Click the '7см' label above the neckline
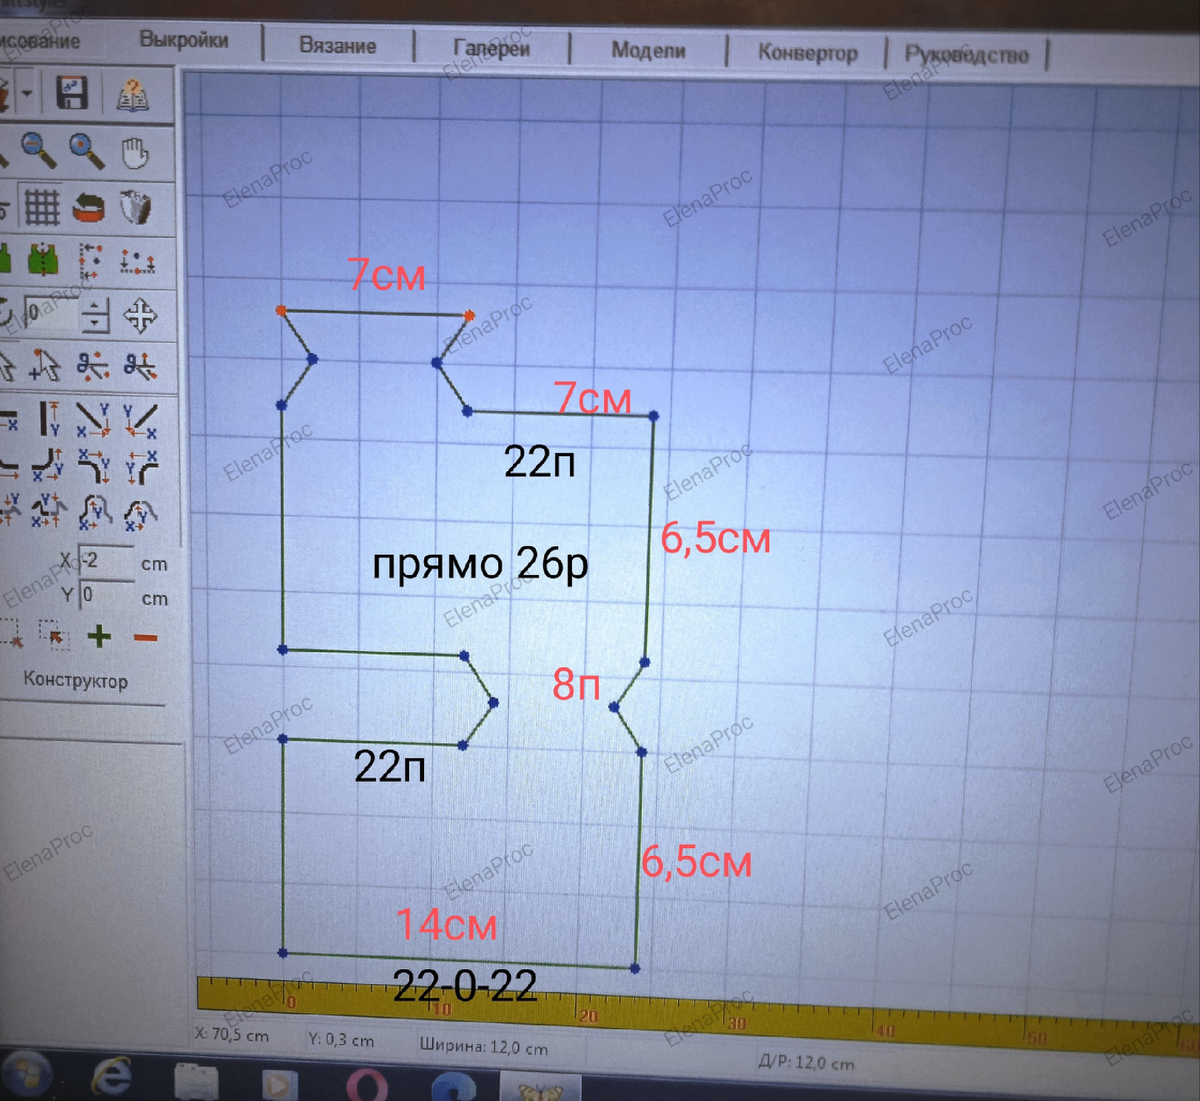The height and width of the screenshot is (1101, 1200). click(387, 275)
